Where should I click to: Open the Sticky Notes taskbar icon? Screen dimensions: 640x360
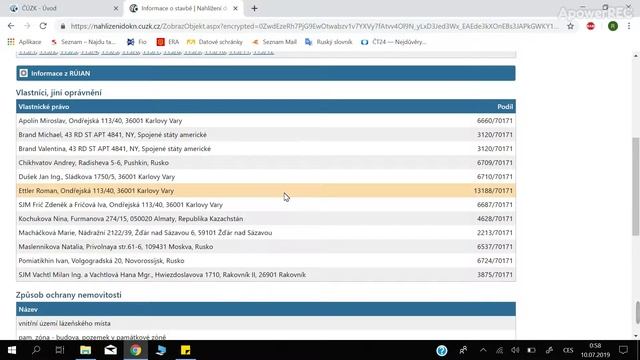coord(185,350)
